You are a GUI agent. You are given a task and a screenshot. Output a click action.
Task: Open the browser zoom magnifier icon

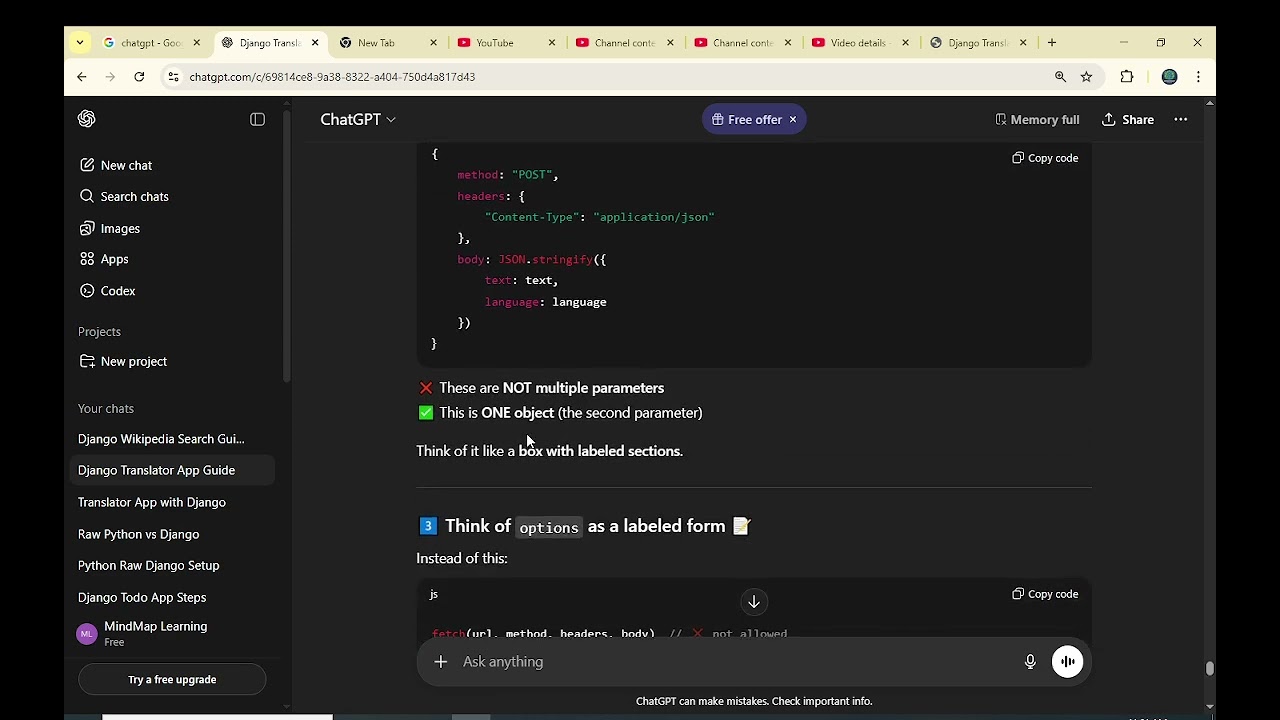tap(1060, 76)
